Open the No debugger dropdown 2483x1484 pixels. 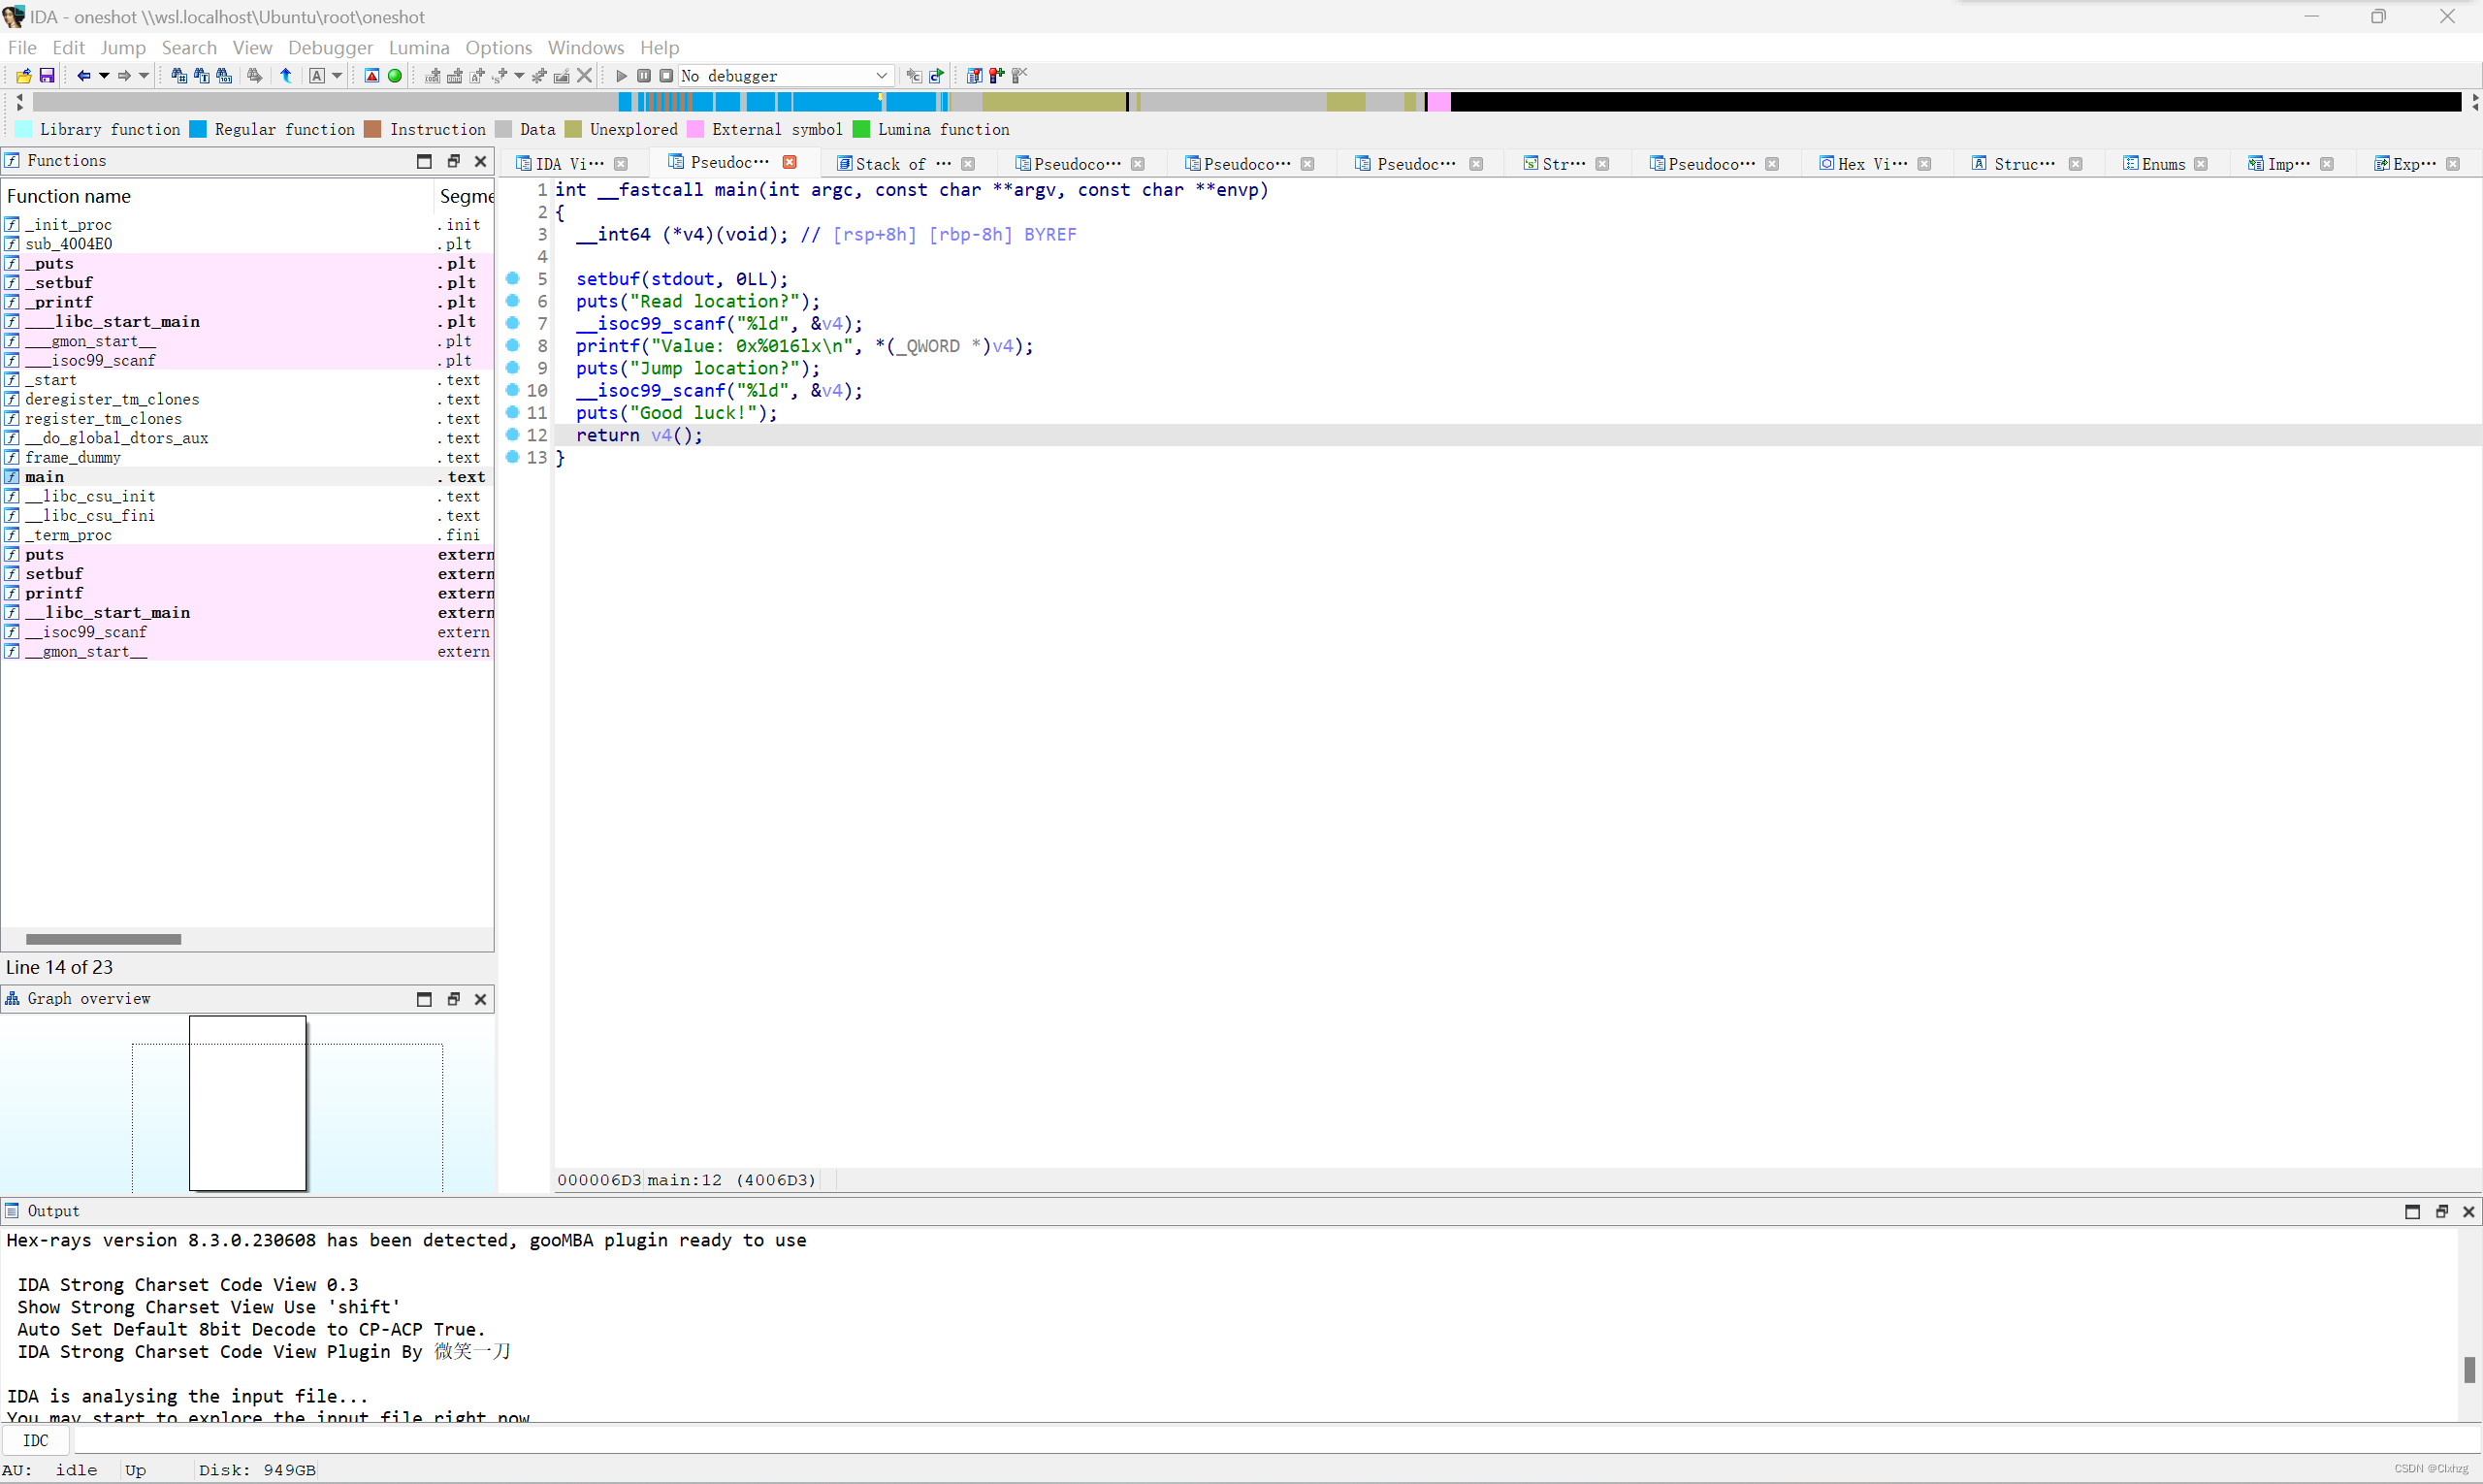tap(881, 76)
